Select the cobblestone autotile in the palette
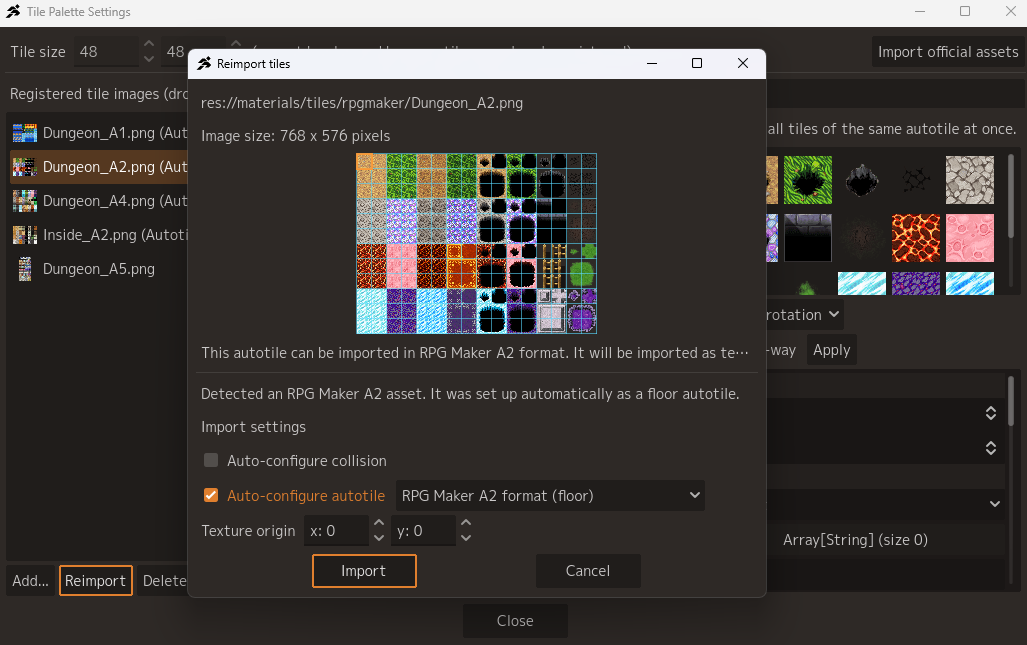Screen dimensions: 1027x645 [969, 180]
